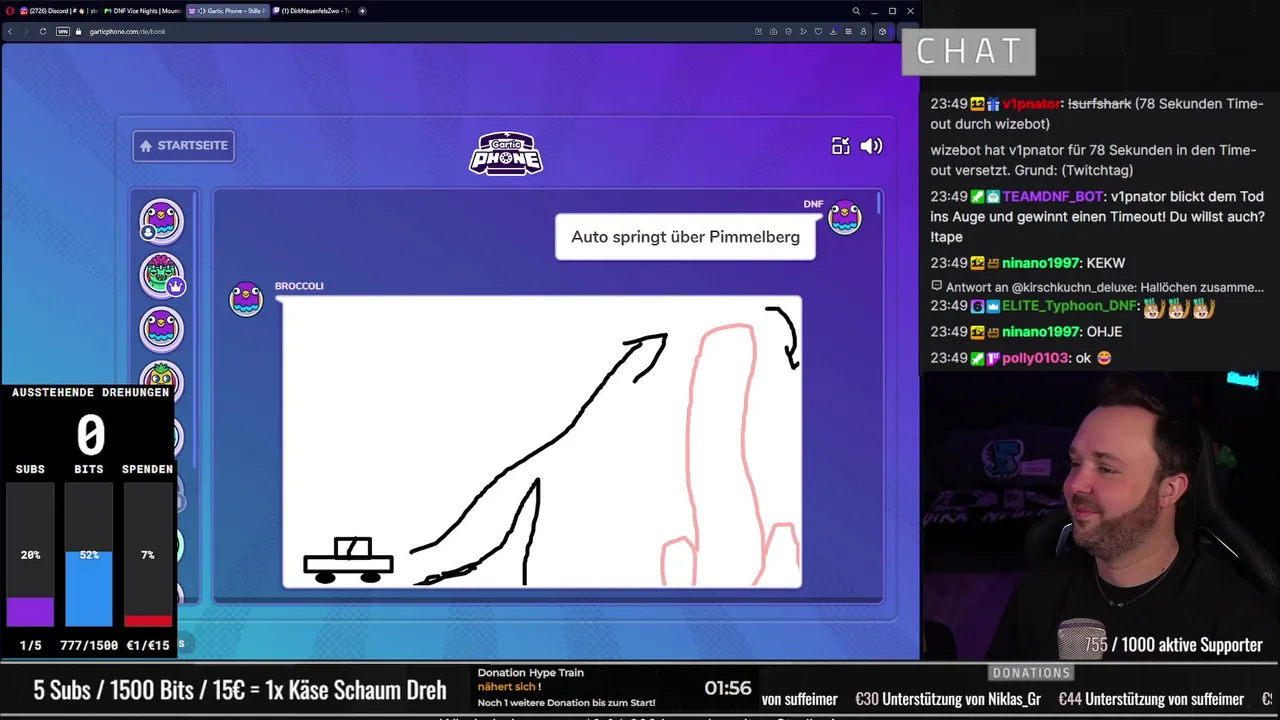
Task: Click the 01:56 hype train timer
Action: 727,688
